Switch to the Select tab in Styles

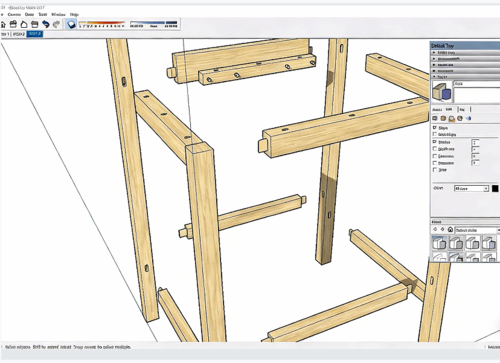coord(437,109)
